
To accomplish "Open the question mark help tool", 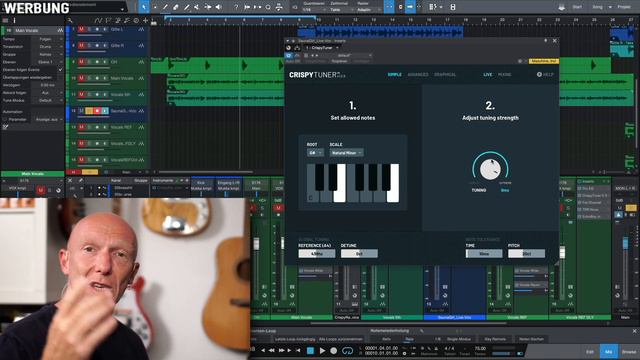I will [x=236, y=7].
